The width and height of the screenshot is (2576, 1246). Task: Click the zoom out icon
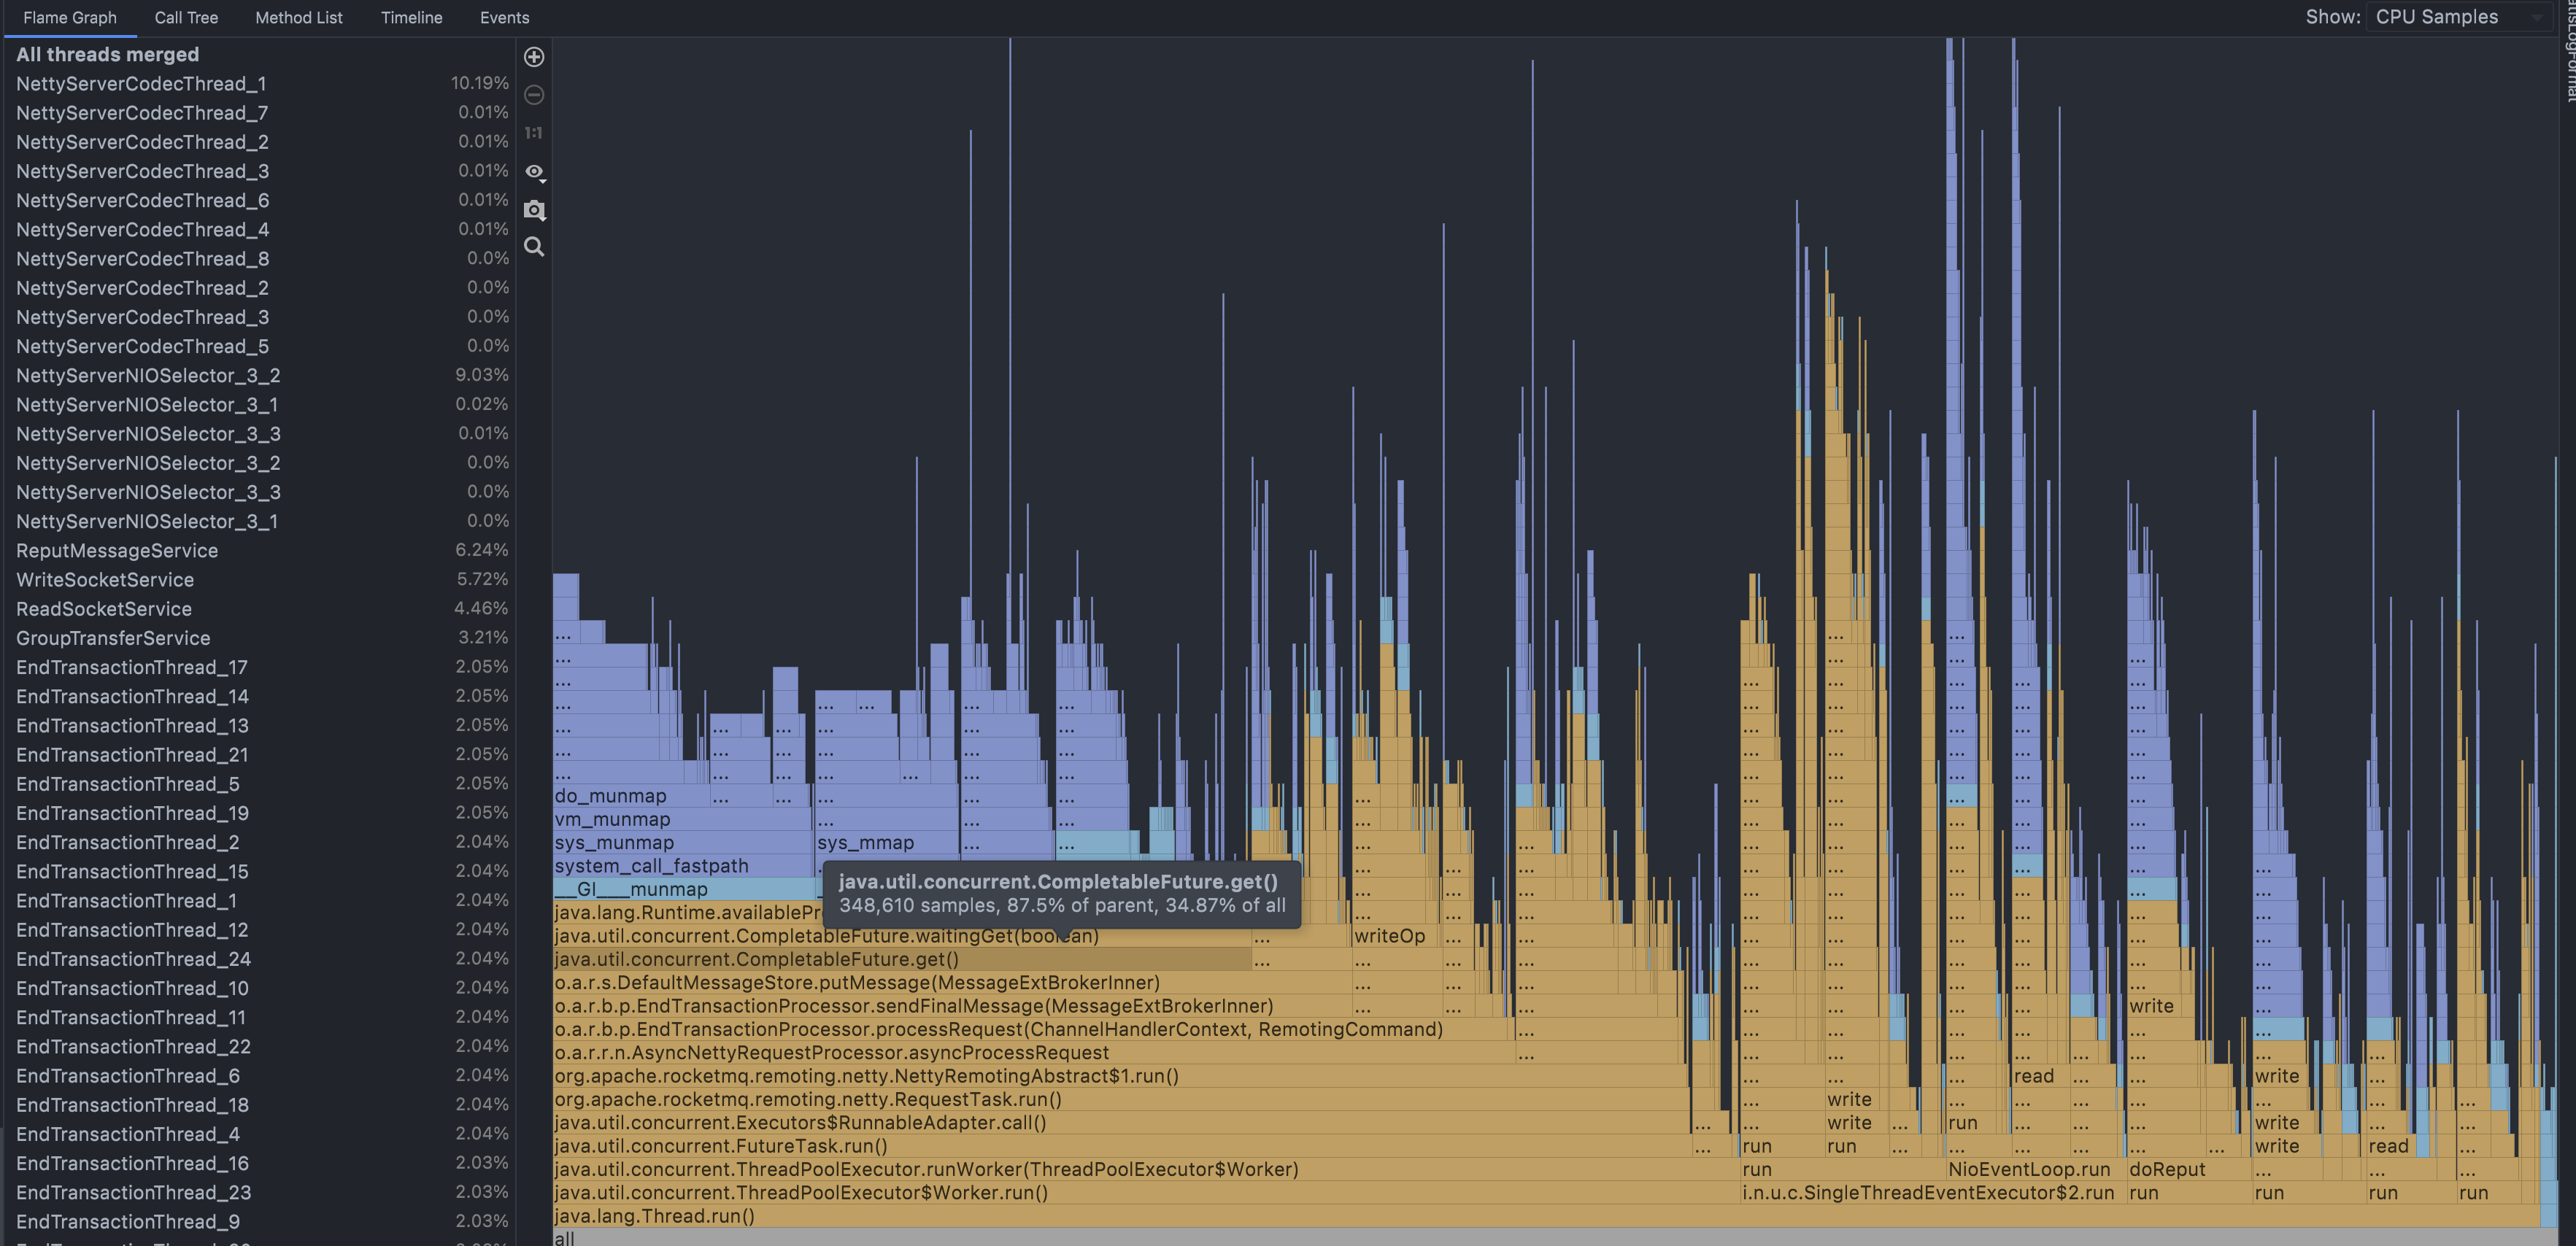[x=534, y=95]
